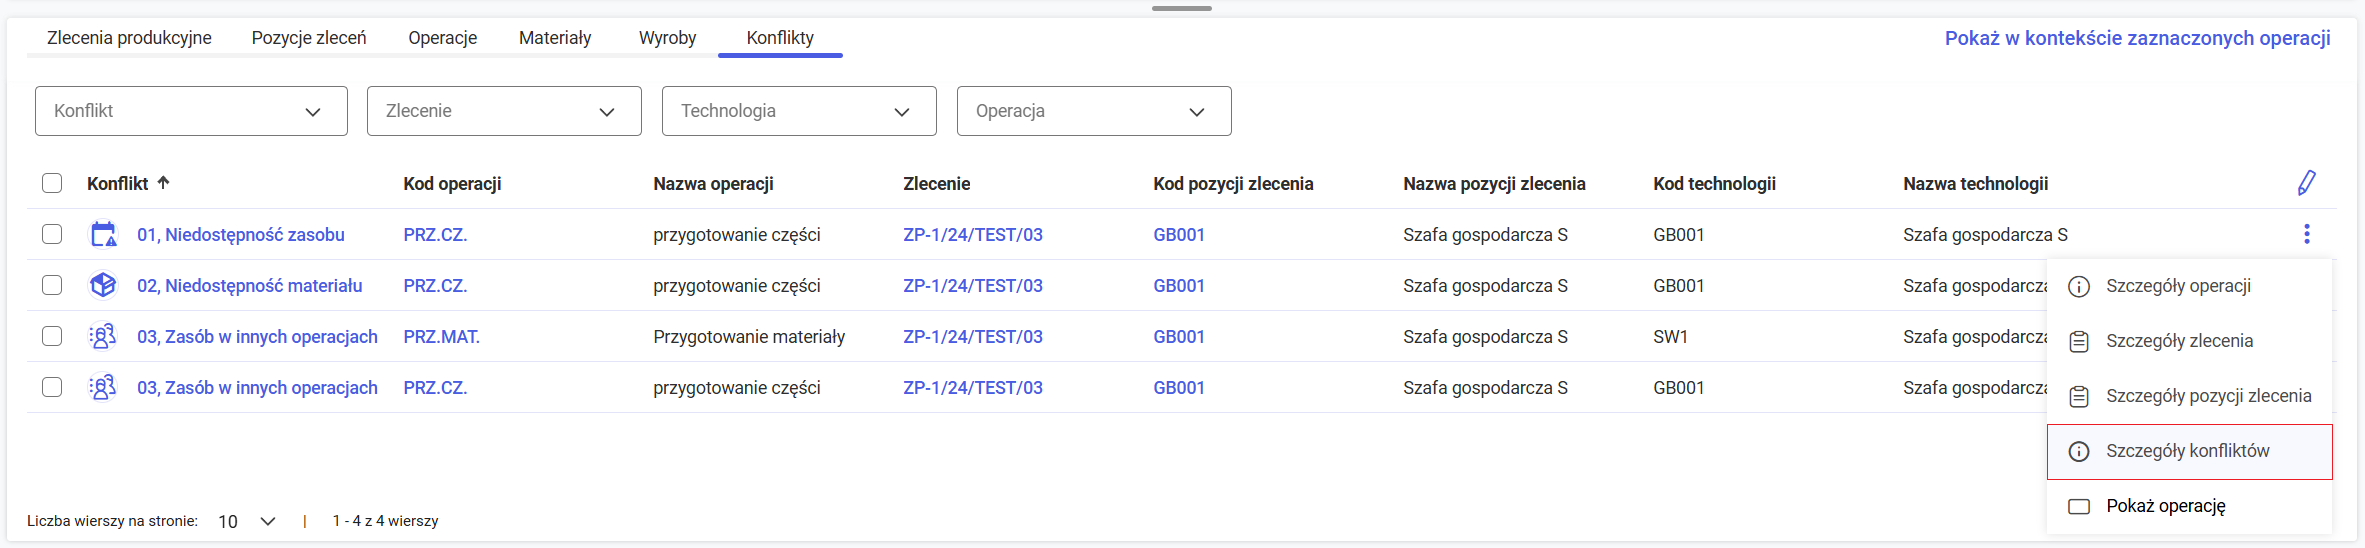Choose Szczegóły konfliktów from context menu
Viewport: 2365px width, 548px height.
2187,451
